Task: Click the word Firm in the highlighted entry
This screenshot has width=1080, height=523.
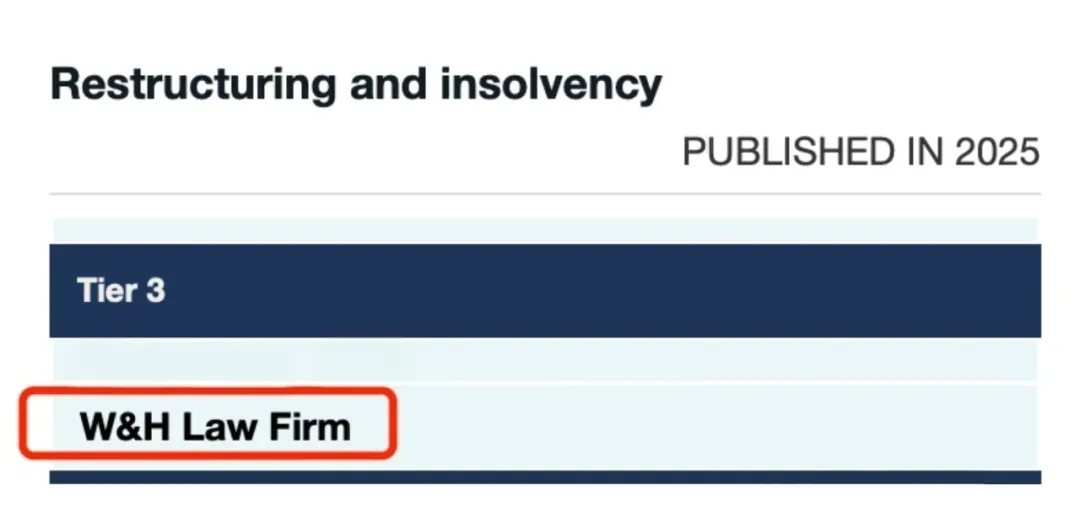Action: coord(310,427)
